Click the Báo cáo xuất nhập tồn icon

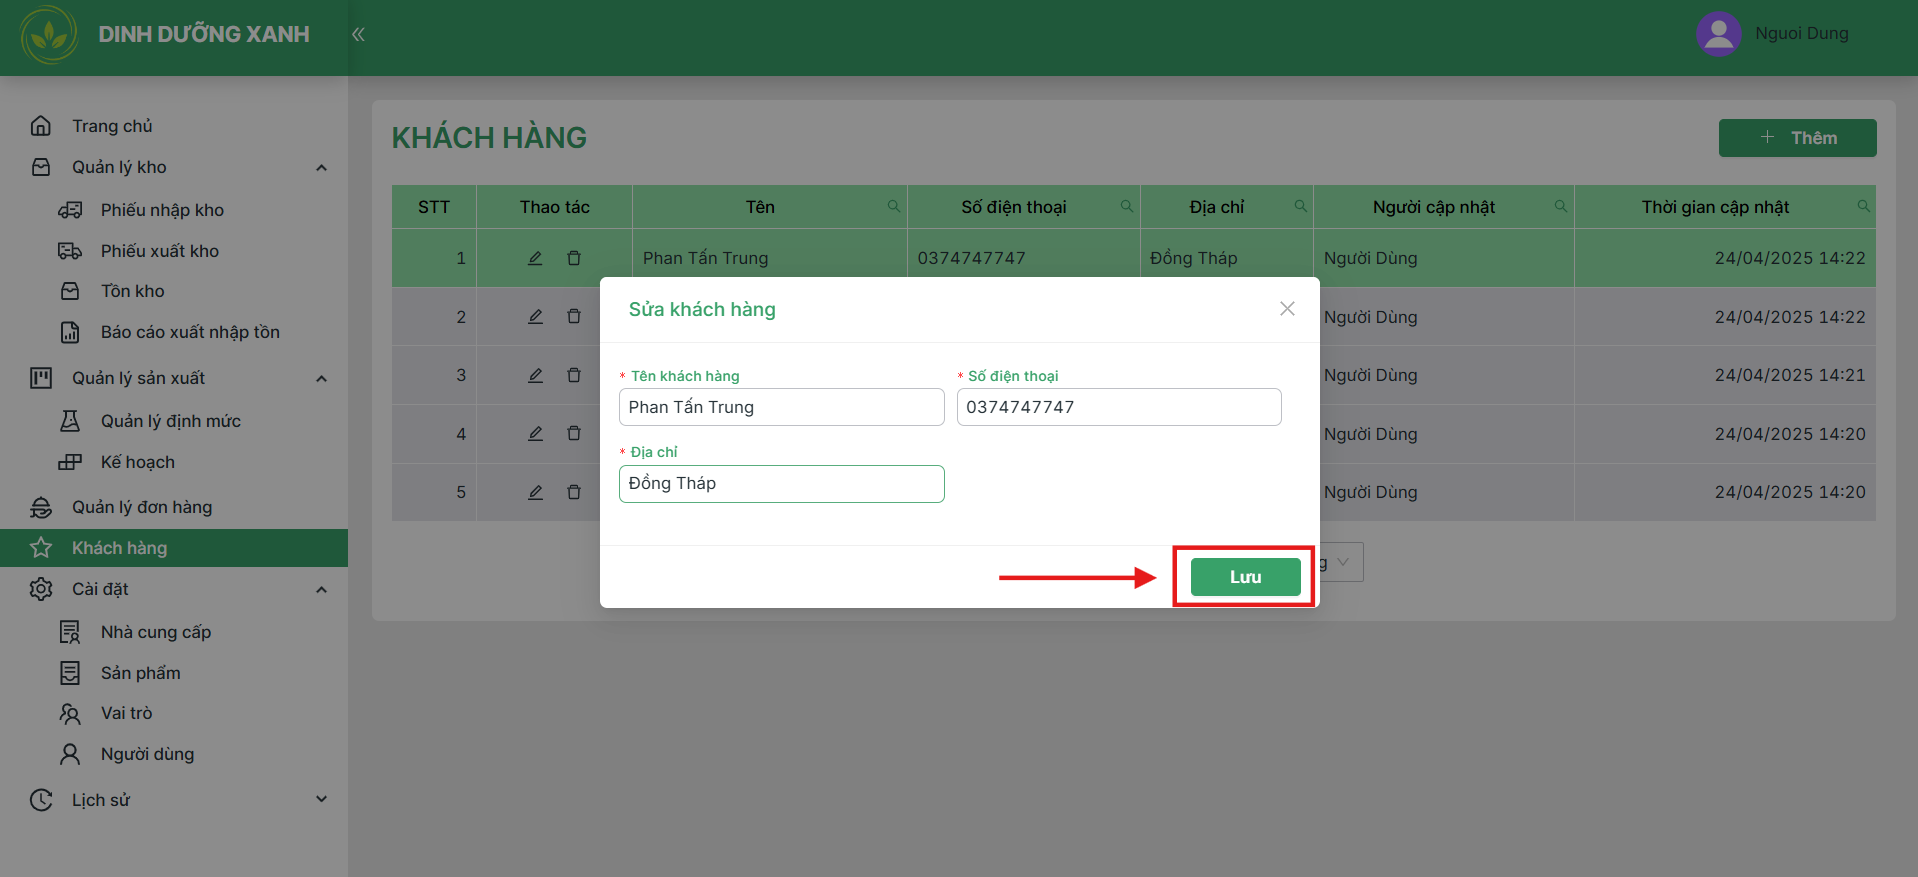[x=70, y=332]
